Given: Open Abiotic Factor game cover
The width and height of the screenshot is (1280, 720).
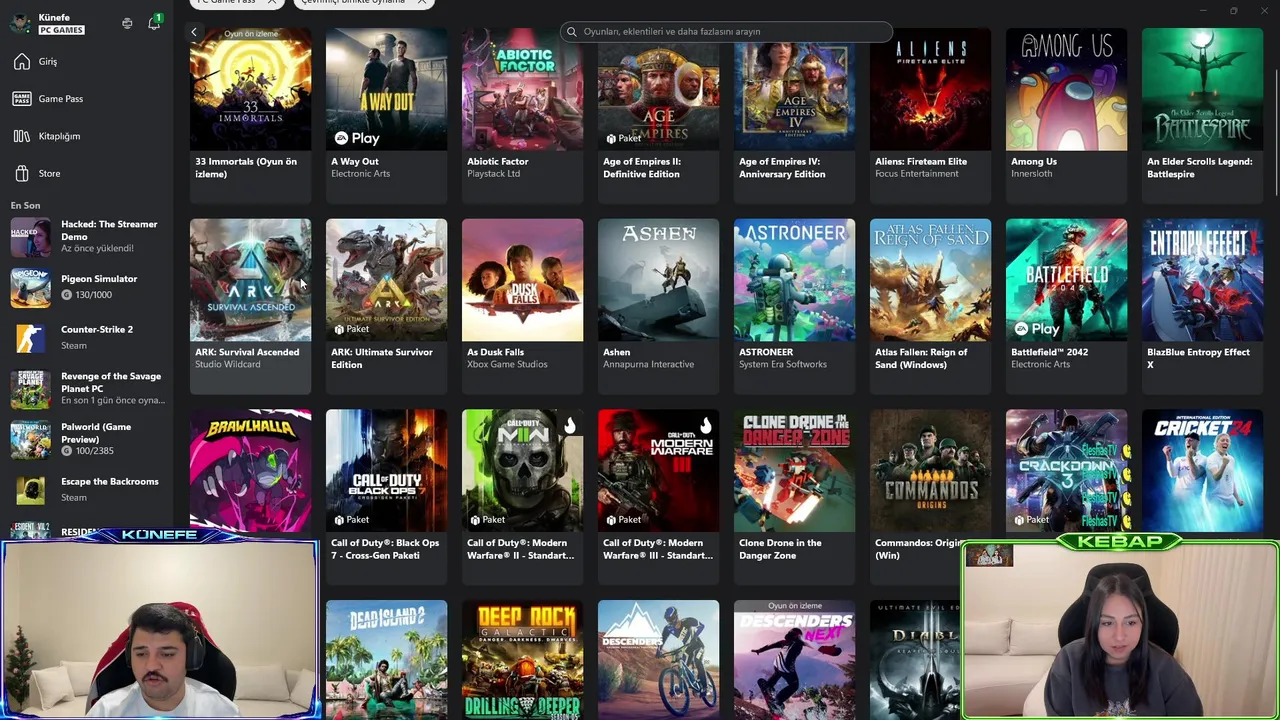Looking at the screenshot, I should (x=522, y=89).
